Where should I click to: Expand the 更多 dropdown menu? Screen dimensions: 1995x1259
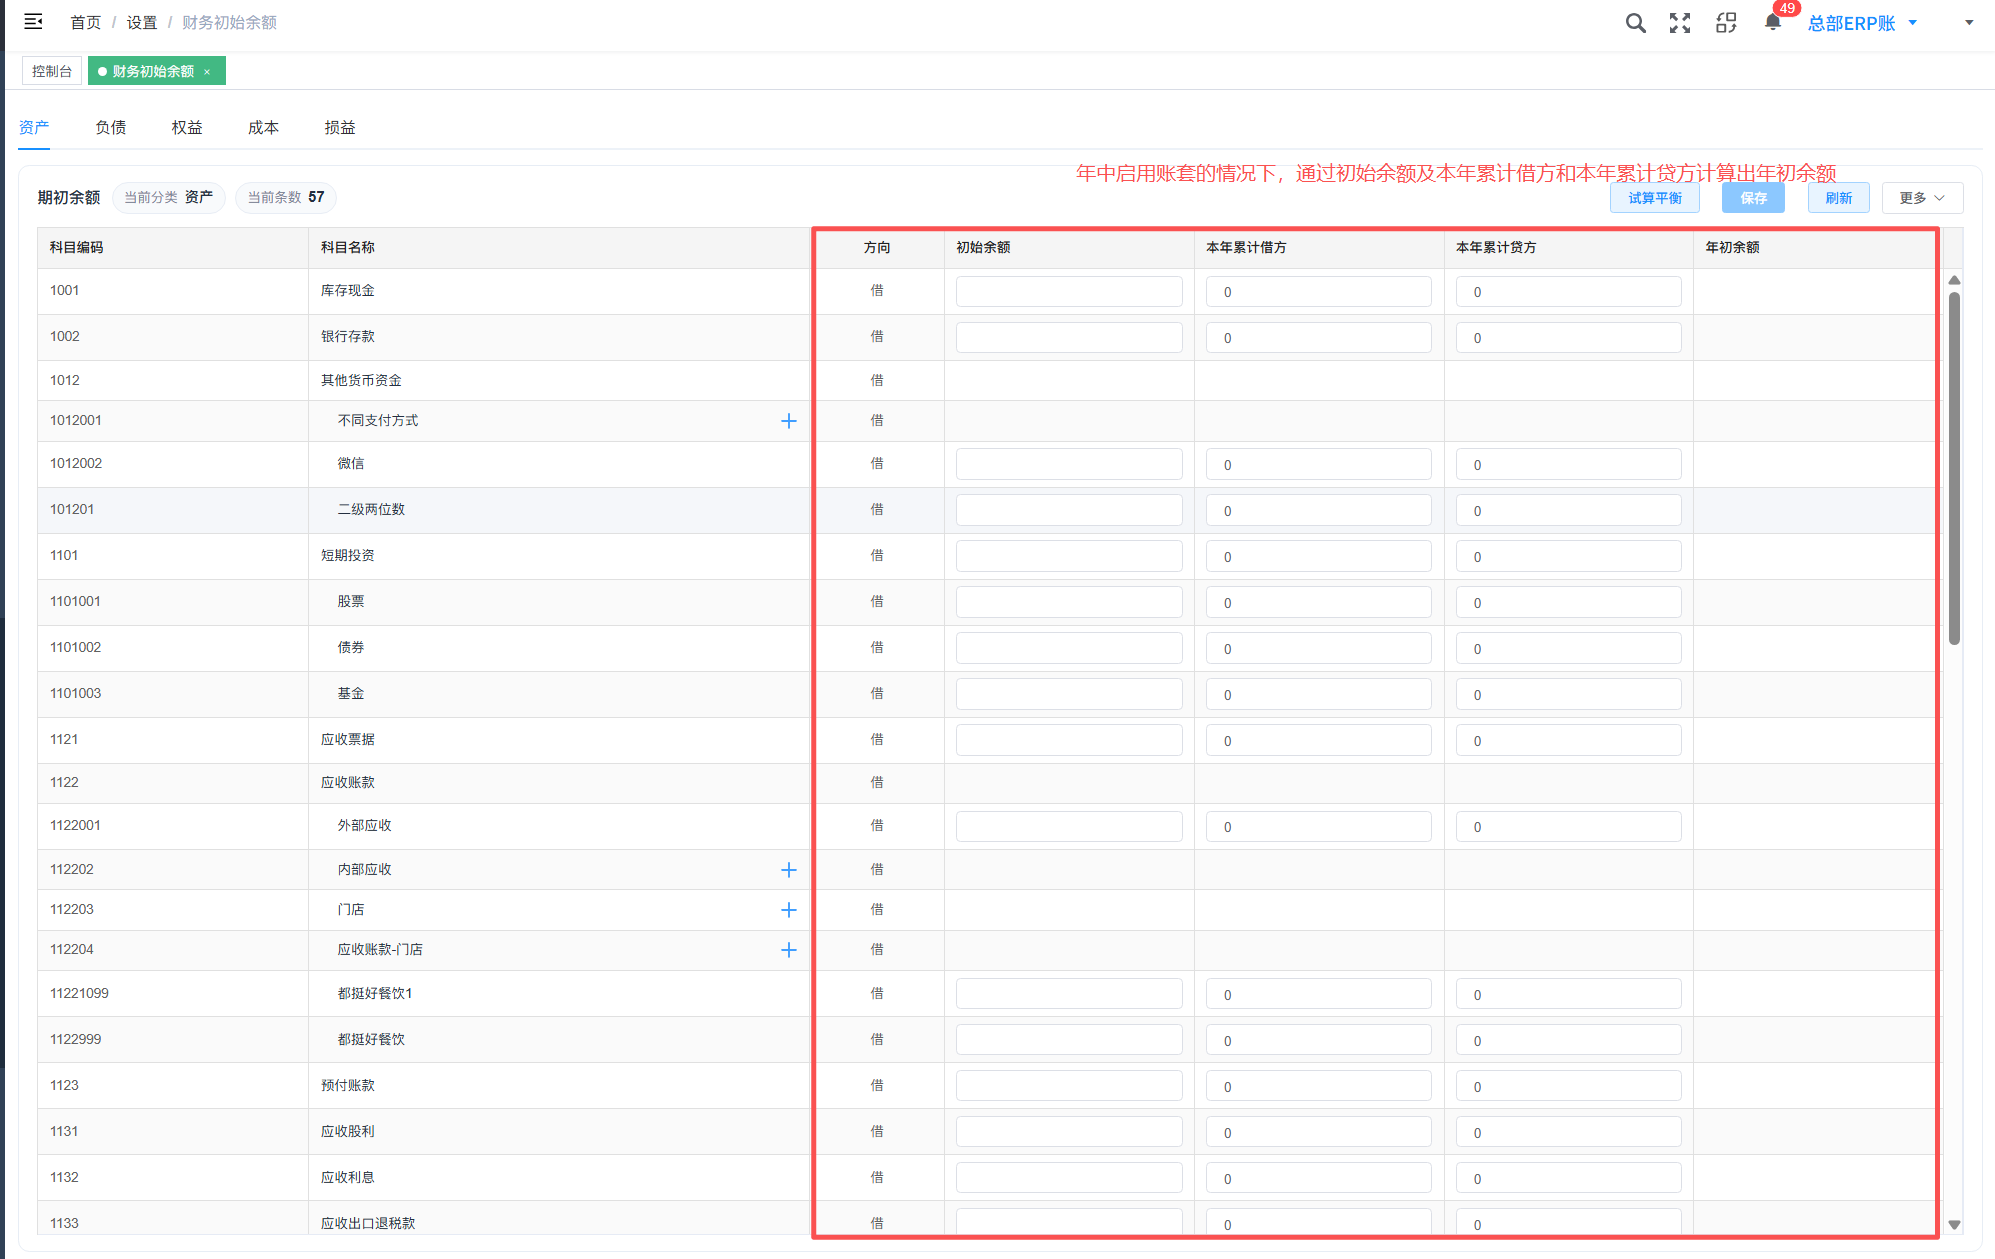tap(1922, 198)
